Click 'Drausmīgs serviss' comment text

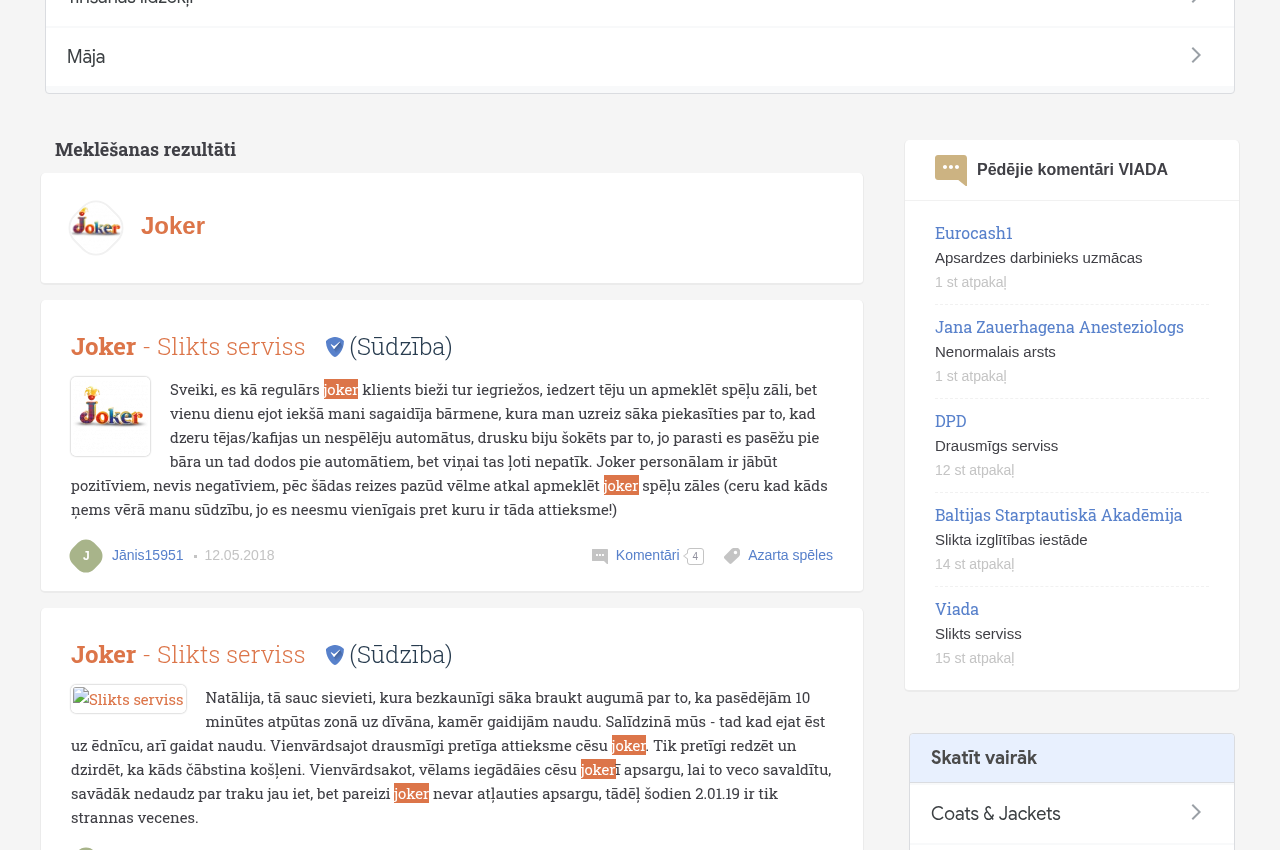(x=996, y=446)
